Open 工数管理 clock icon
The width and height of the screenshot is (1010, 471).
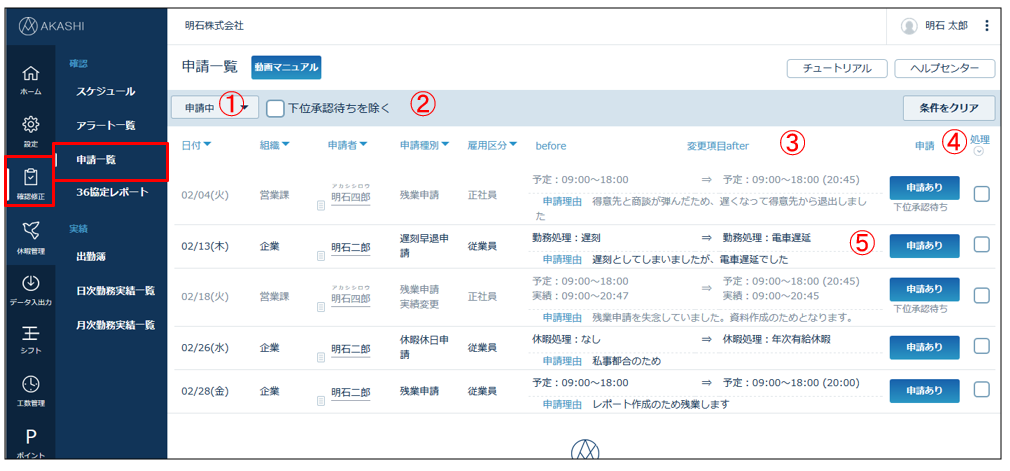click(x=31, y=390)
